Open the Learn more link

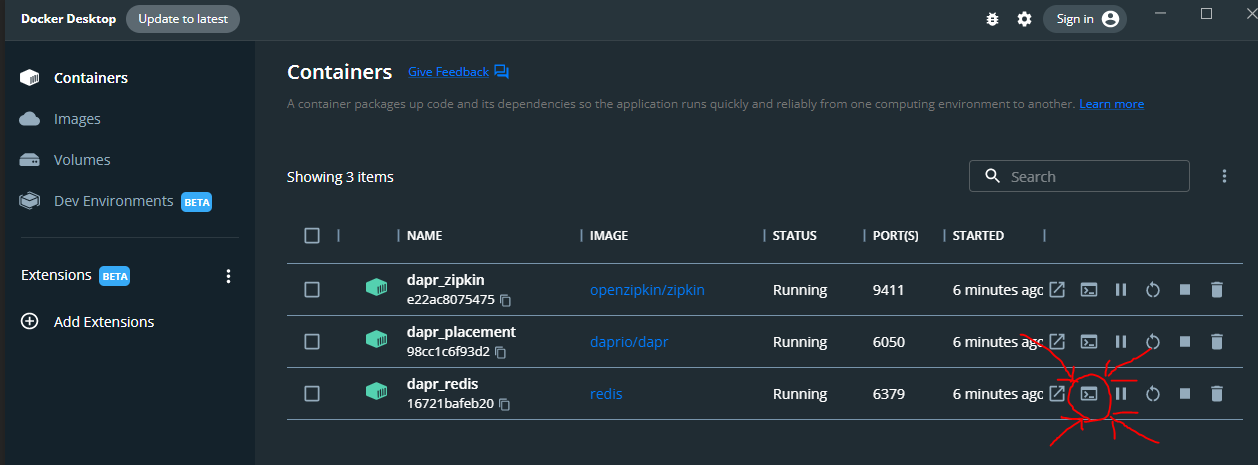click(x=1111, y=104)
